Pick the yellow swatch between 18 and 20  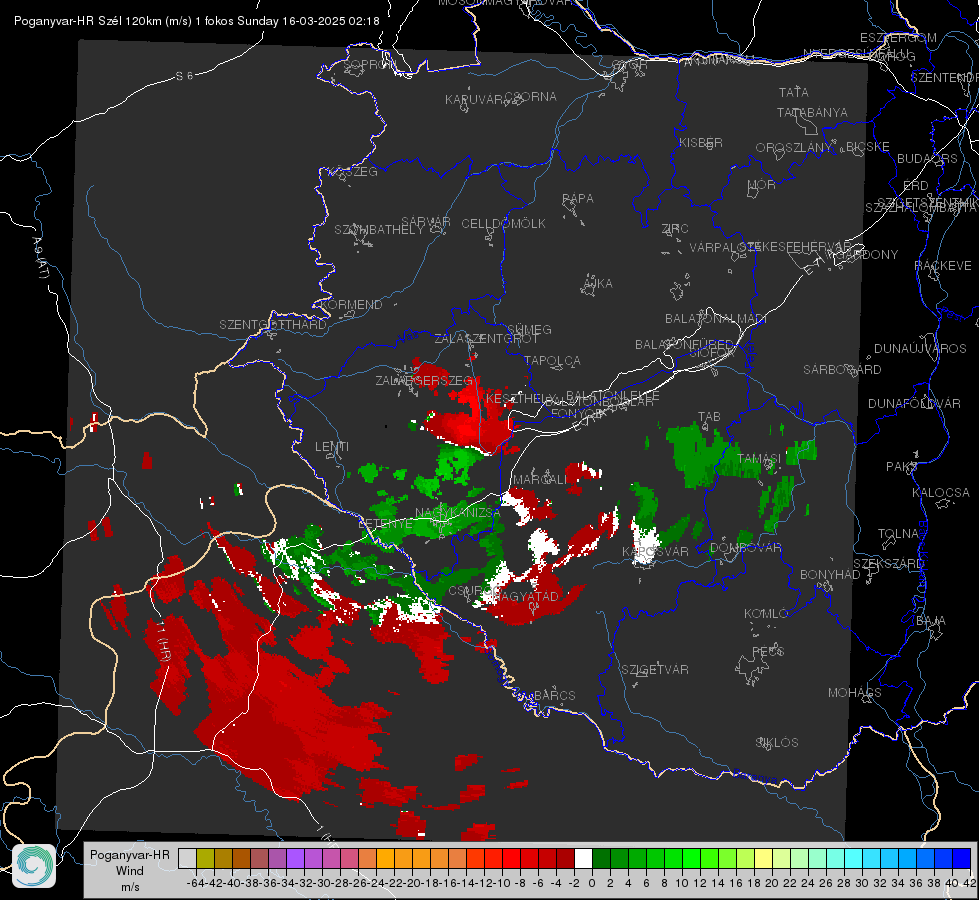coord(763,858)
